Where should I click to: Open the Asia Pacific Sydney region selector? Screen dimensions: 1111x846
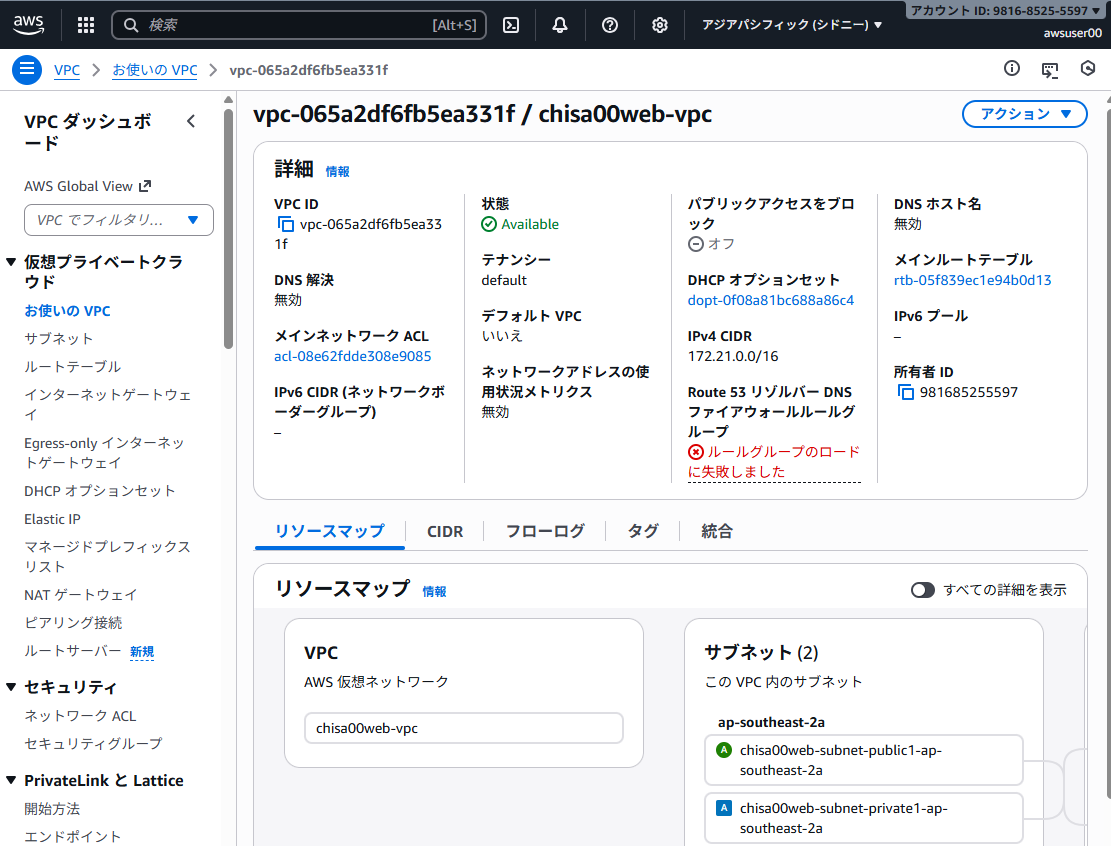[792, 25]
